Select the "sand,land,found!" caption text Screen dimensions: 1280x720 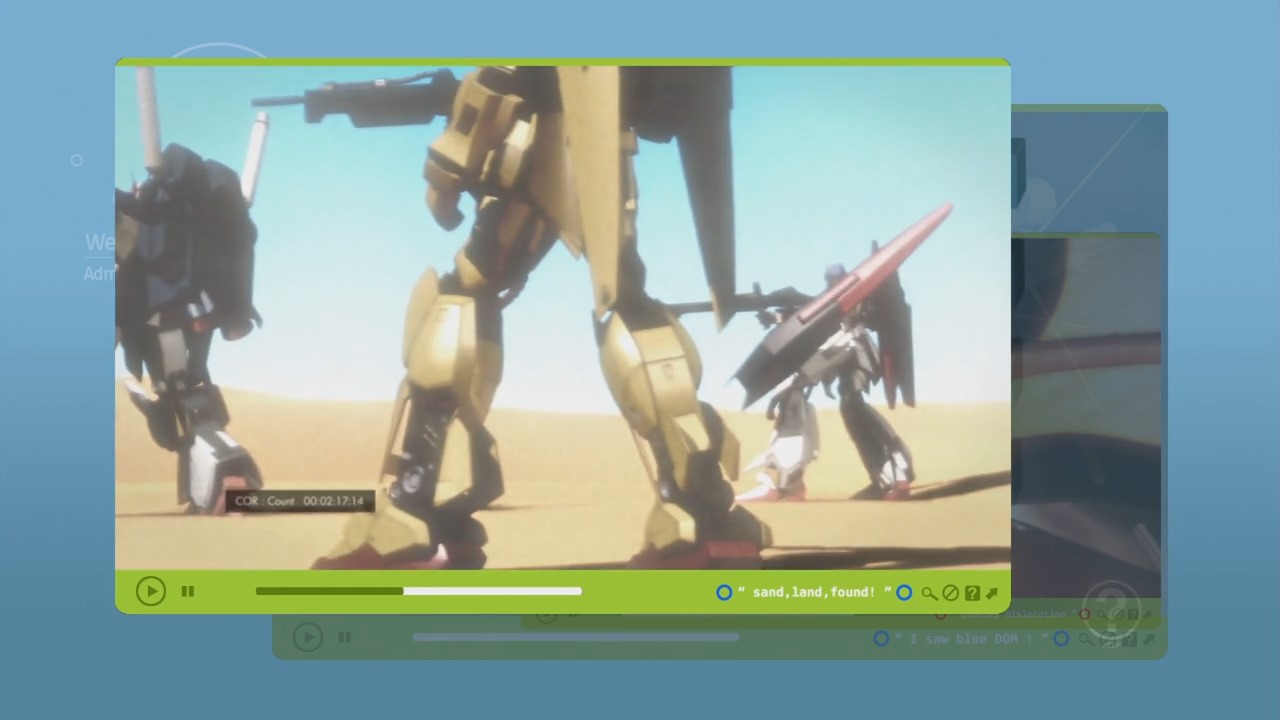(813, 592)
